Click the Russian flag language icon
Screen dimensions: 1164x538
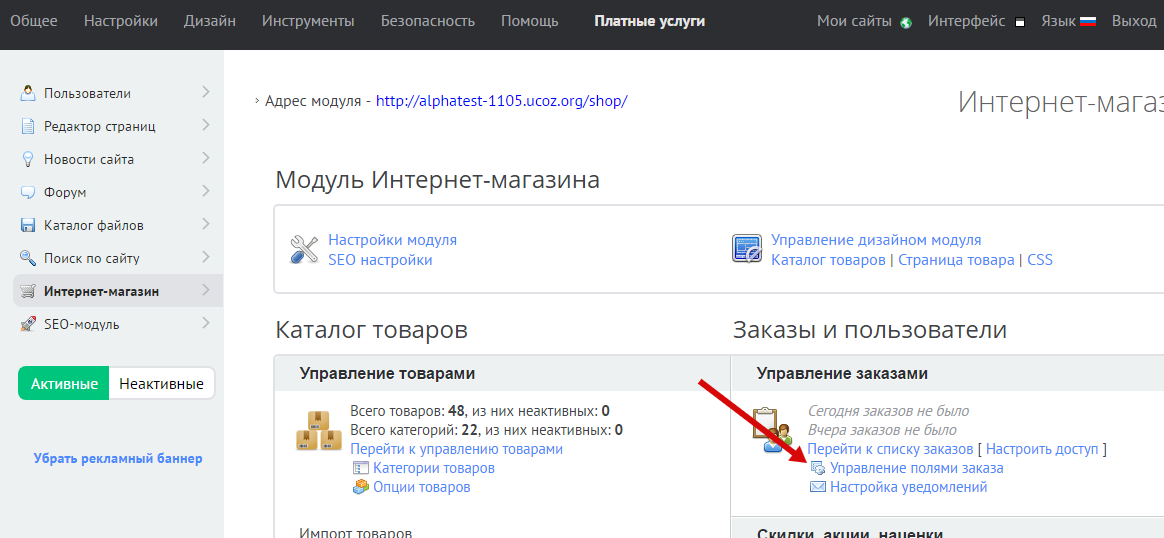(x=1090, y=21)
